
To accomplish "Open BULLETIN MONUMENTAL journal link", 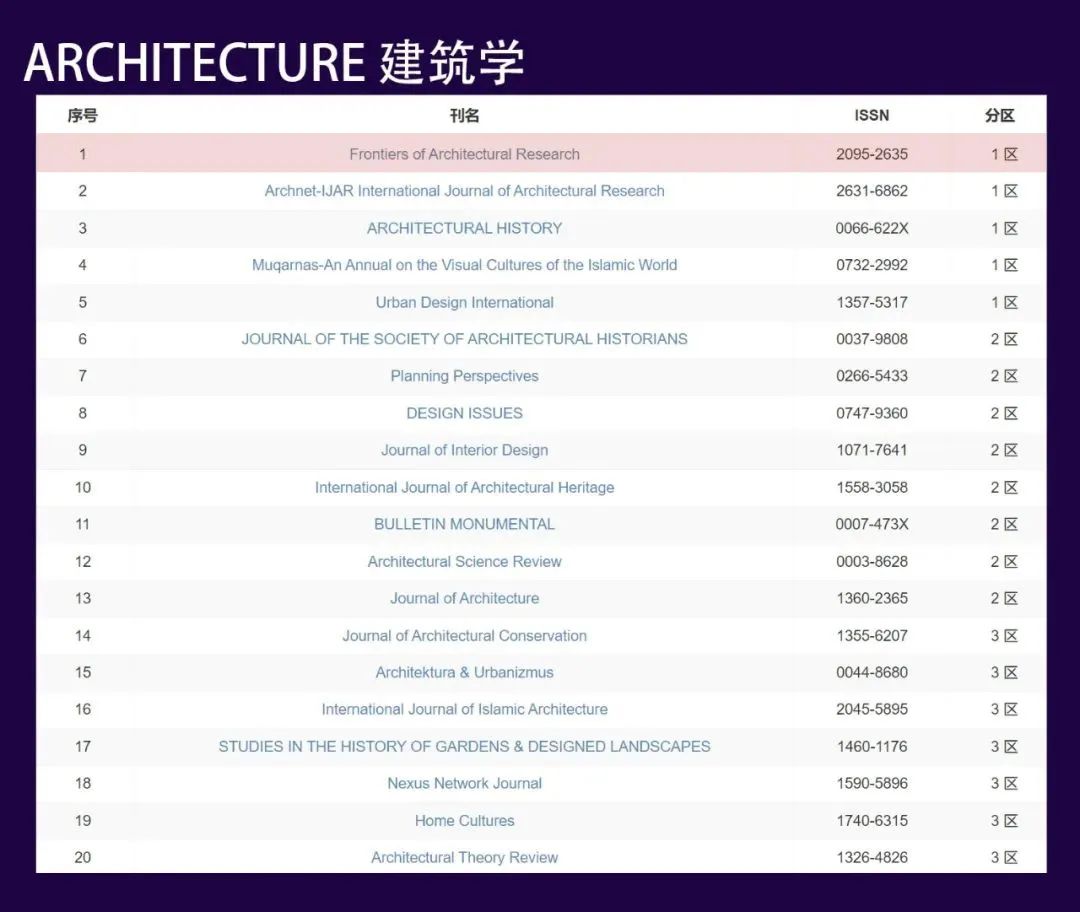I will coord(464,524).
